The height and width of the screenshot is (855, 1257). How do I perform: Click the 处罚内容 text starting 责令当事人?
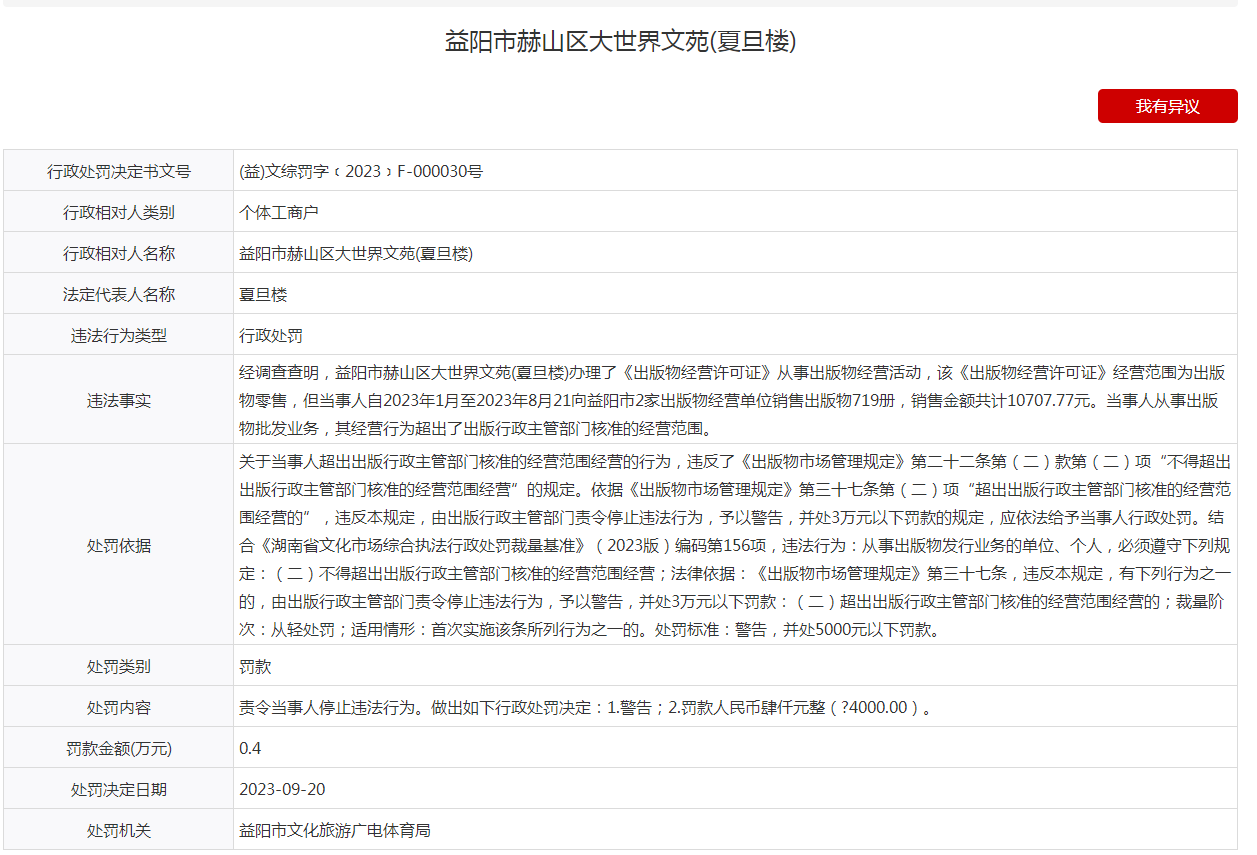pyautogui.click(x=588, y=707)
